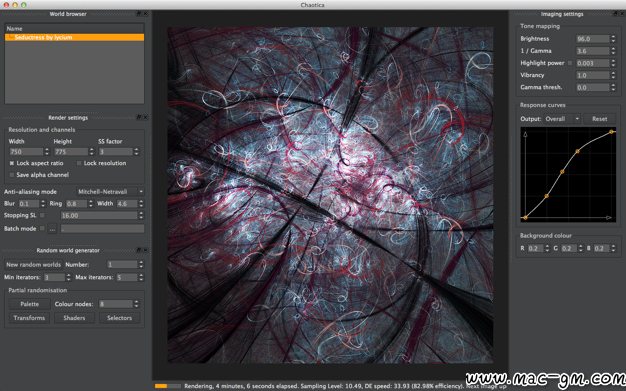Select world 'Seductress by lycium'

74,37
